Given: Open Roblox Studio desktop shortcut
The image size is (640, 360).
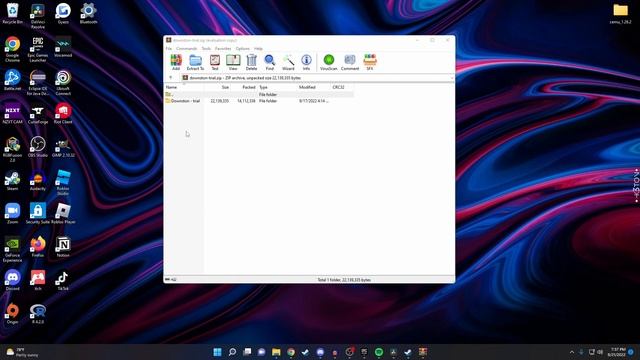Looking at the screenshot, I should (x=63, y=183).
